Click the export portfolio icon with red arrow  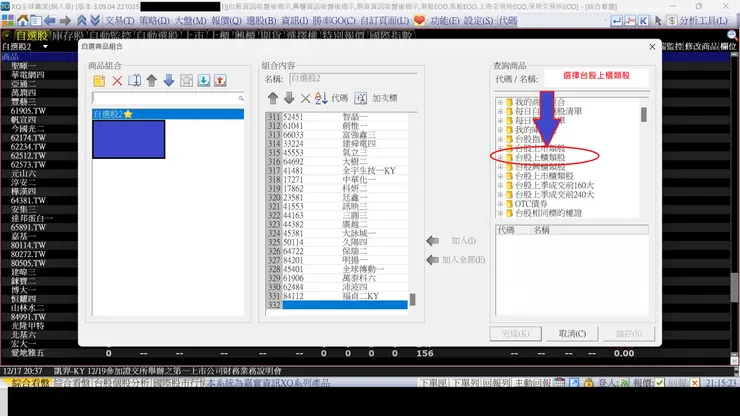tap(220, 81)
